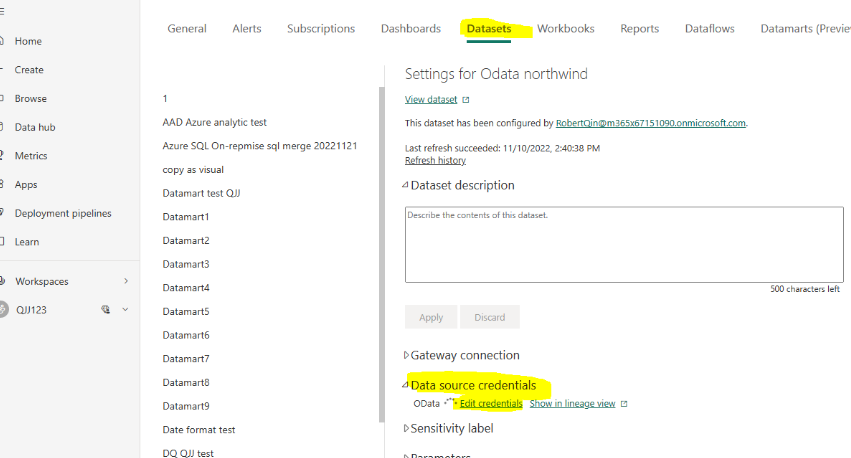Click Edit credentials for OData
This screenshot has height=458, width=851.
point(491,404)
